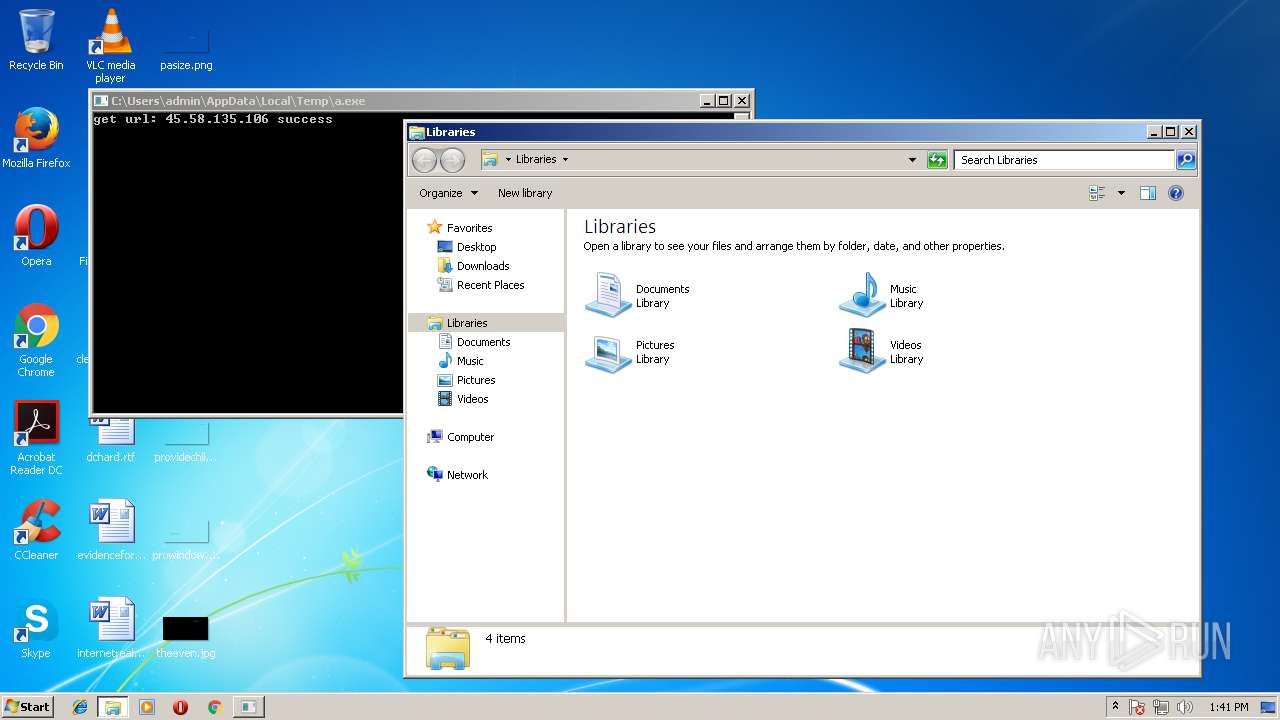Click the a.exe console title bar
Viewport: 1280px width, 720px height.
tap(396, 101)
